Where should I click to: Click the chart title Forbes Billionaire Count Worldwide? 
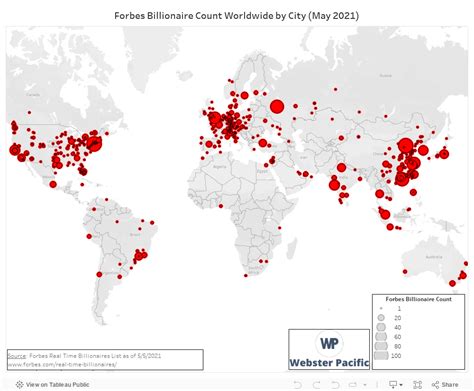coord(236,15)
